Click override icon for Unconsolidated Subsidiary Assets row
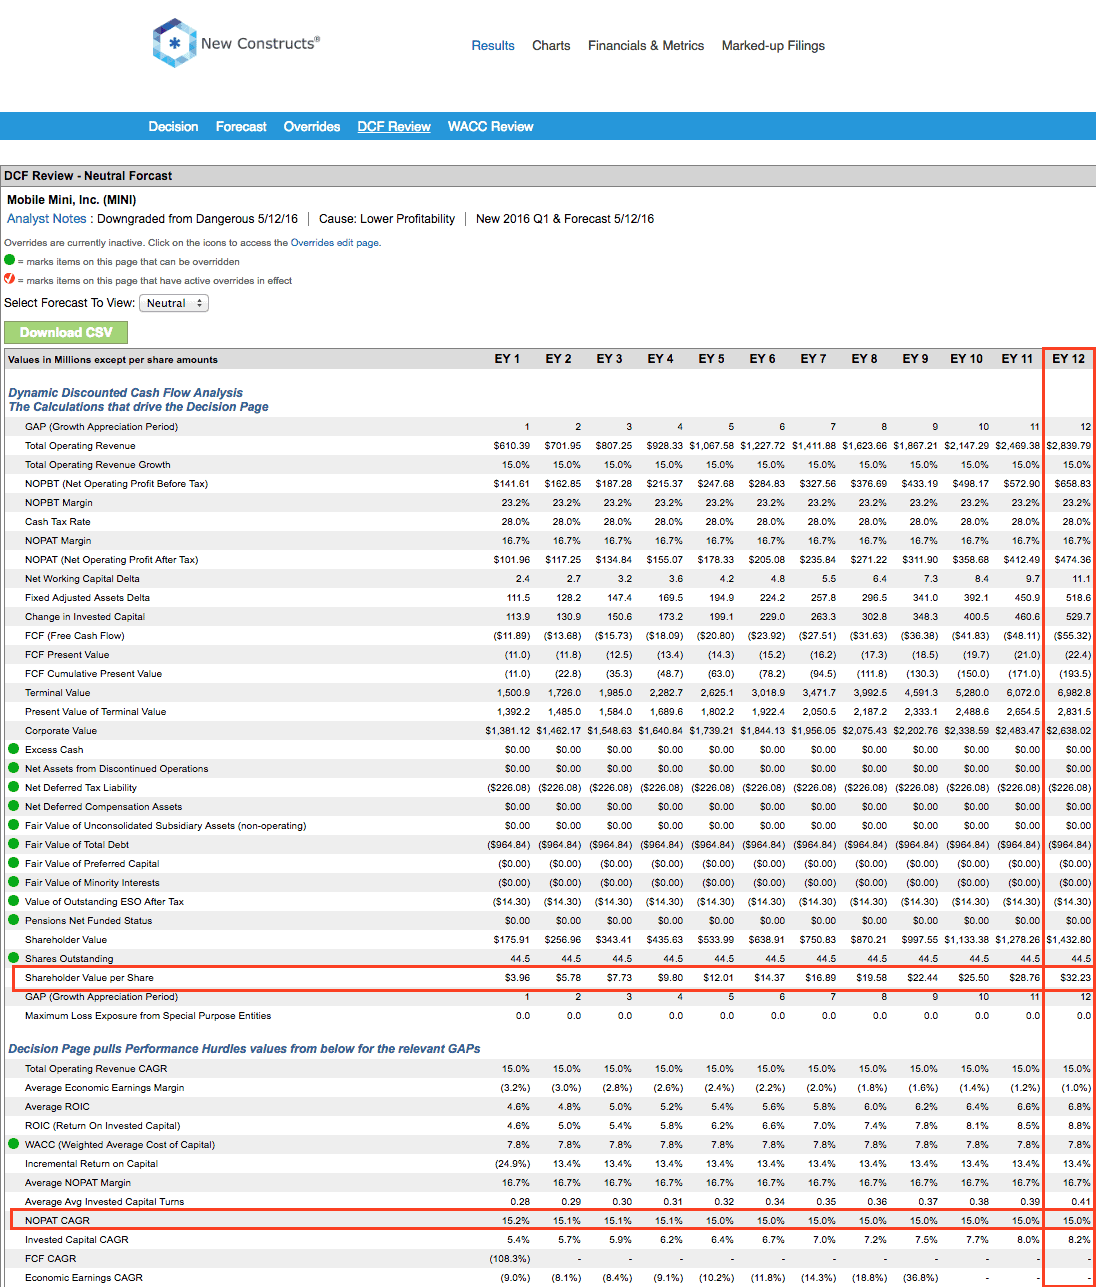The width and height of the screenshot is (1096, 1287). point(14,825)
